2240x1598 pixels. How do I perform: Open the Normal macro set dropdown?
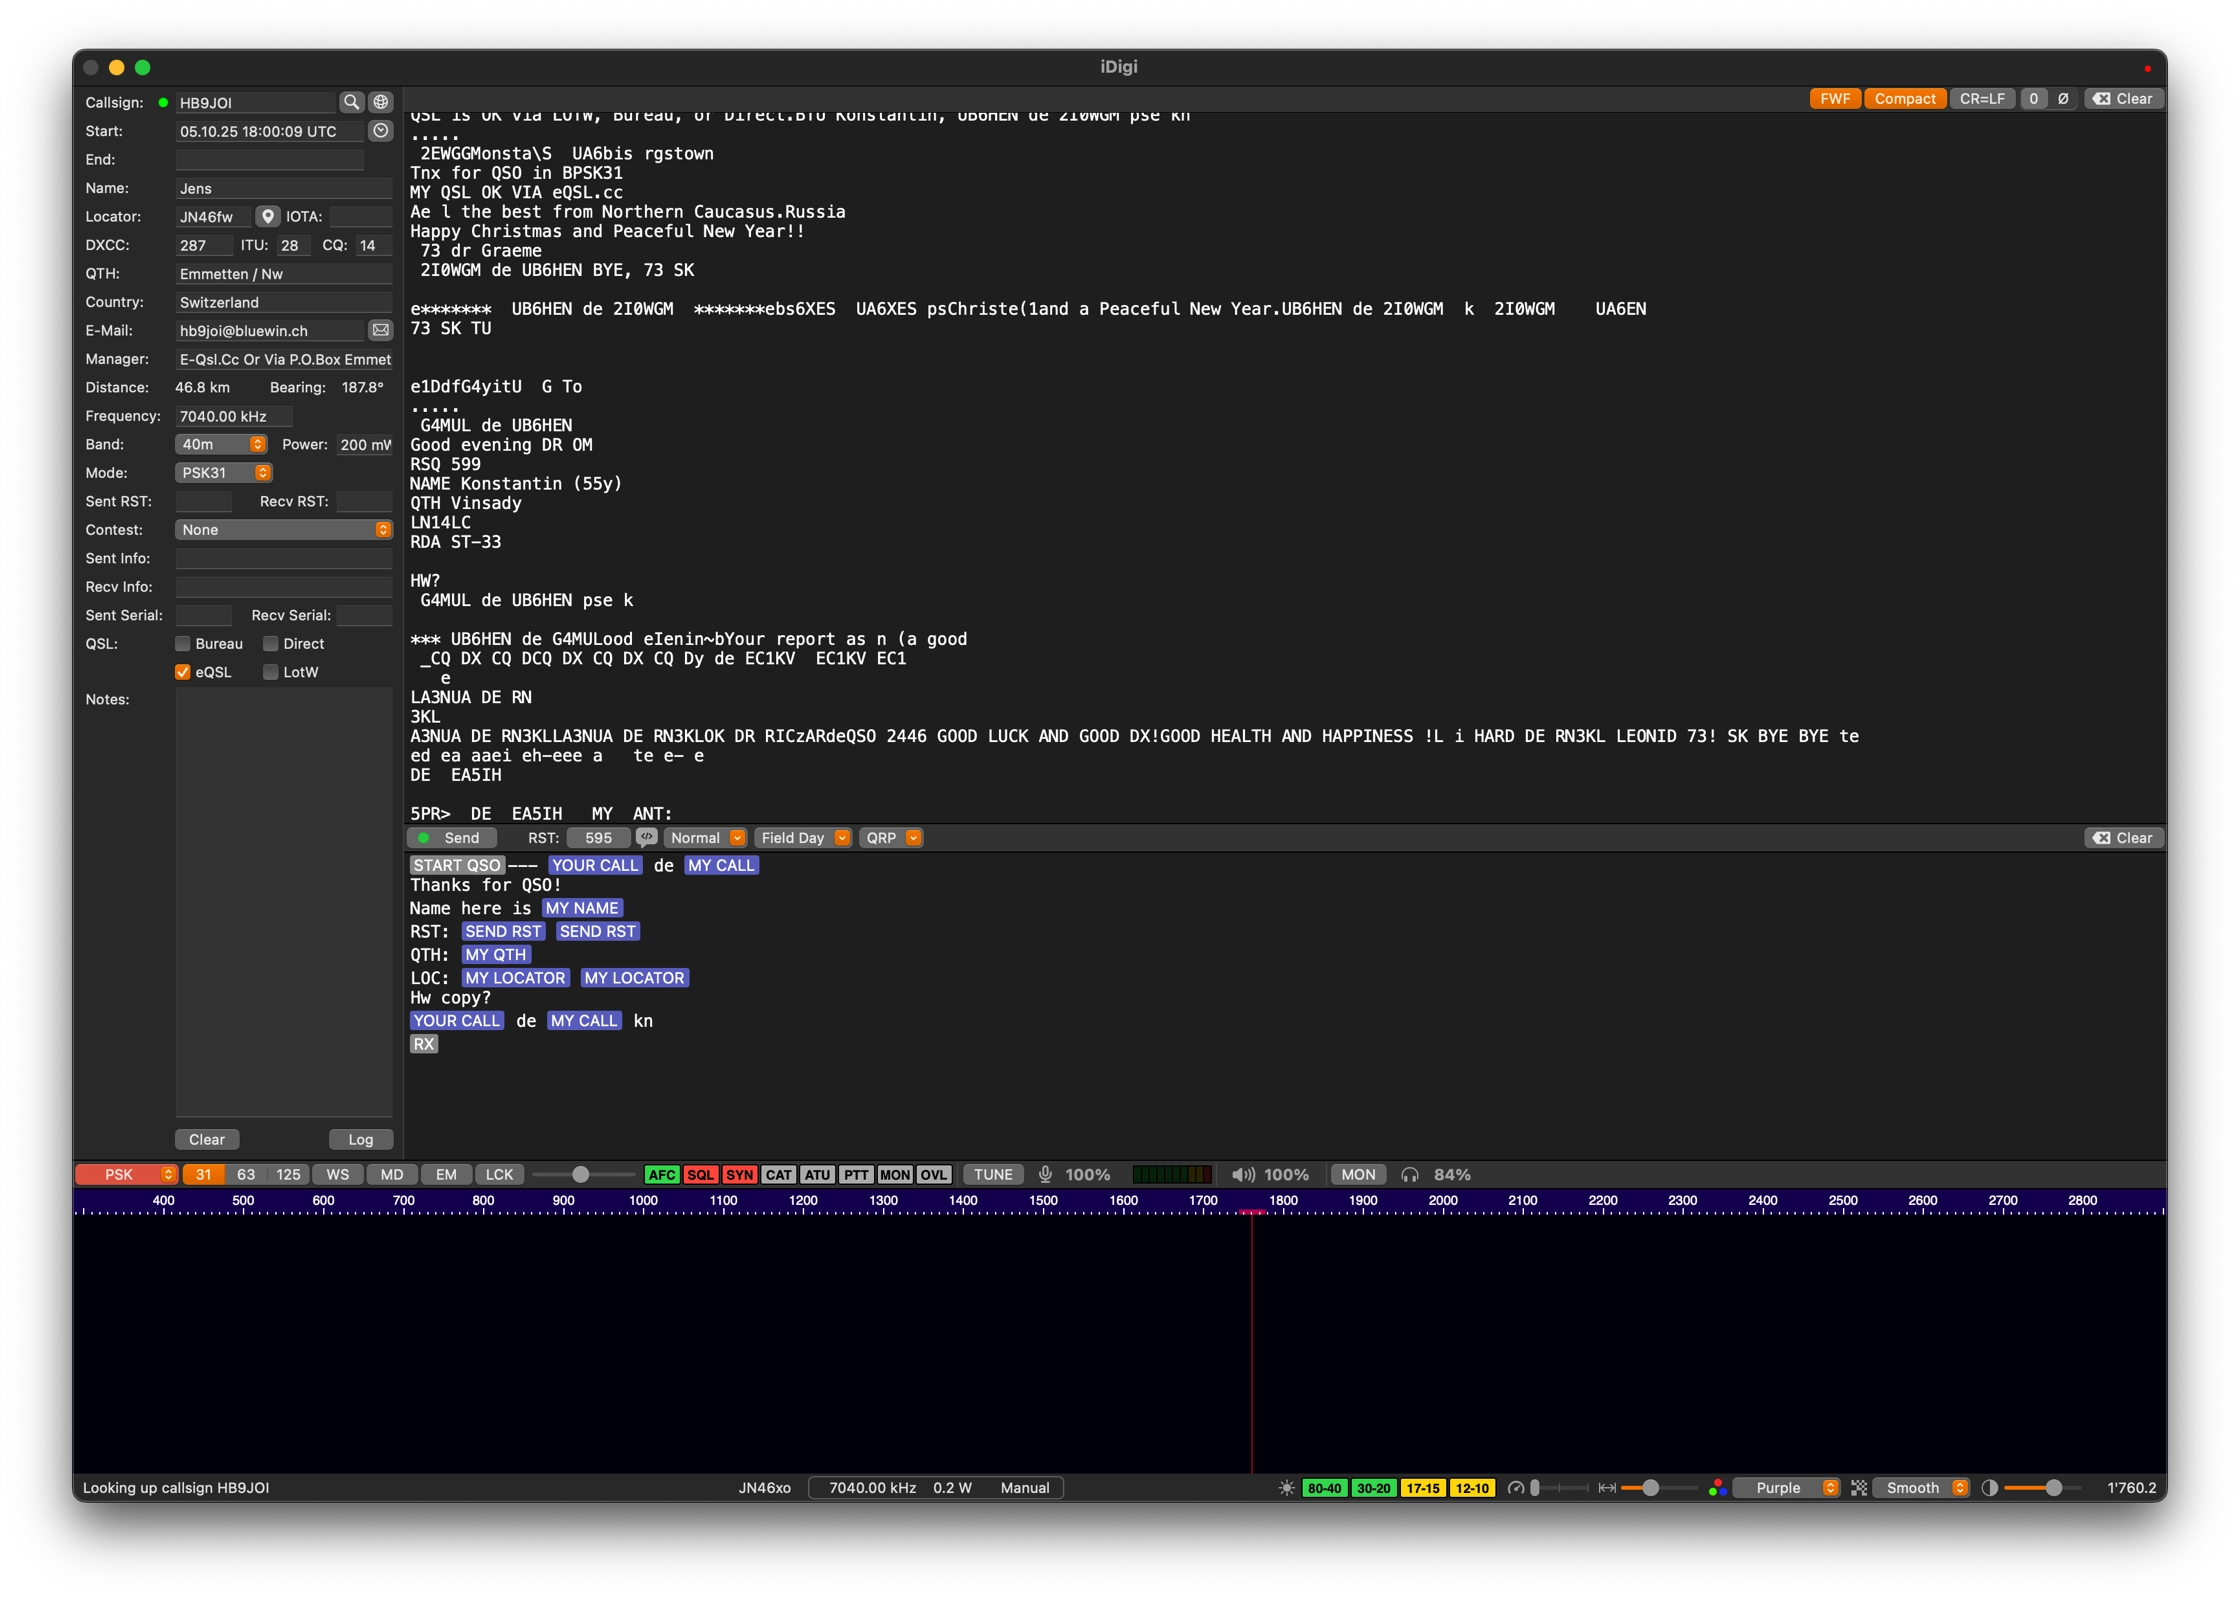706,838
